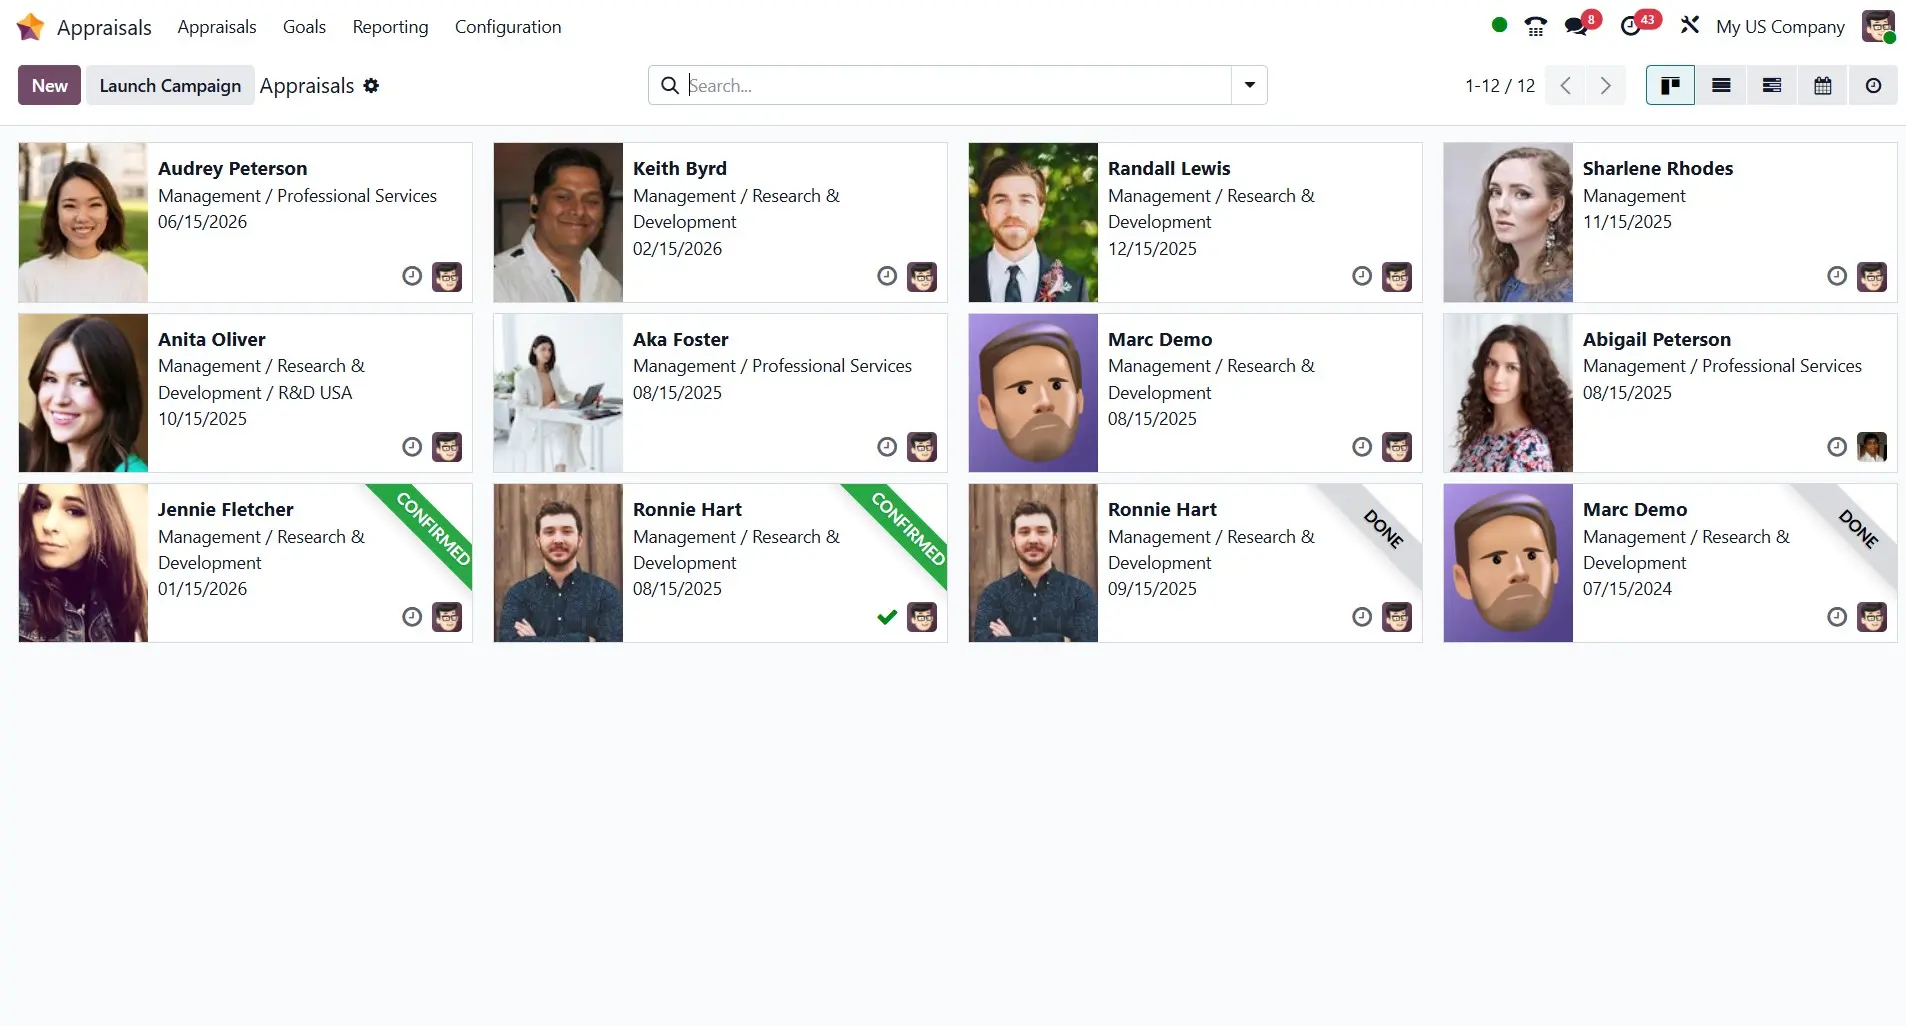Switch to List view
Image resolution: width=1906 pixels, height=1026 pixels.
tap(1721, 86)
